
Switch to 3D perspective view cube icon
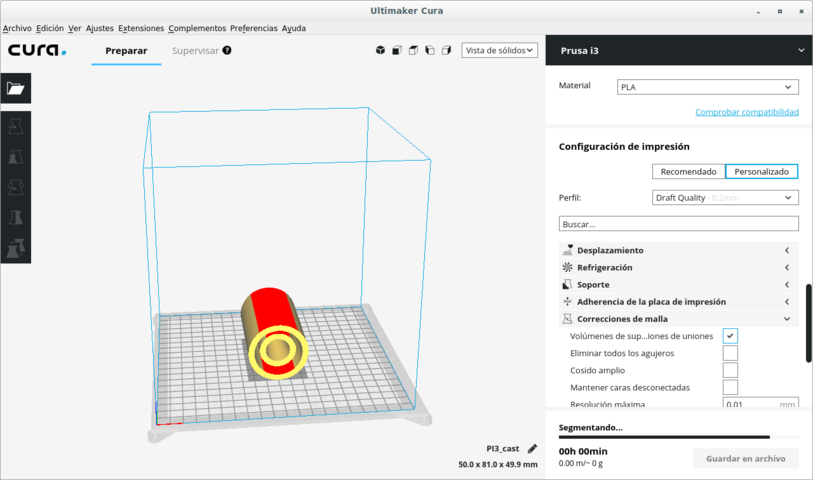(x=381, y=50)
